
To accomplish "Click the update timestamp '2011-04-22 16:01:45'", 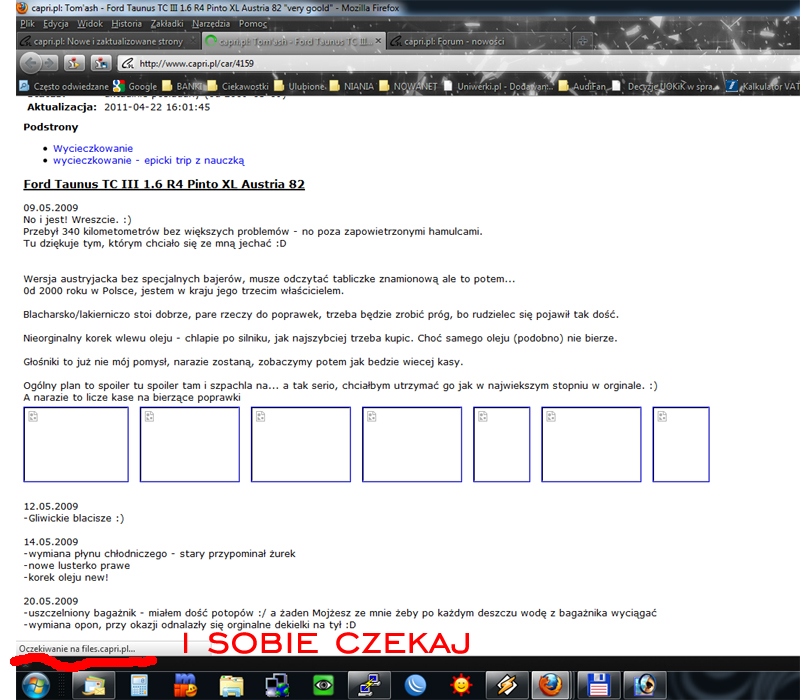I will point(157,107).
